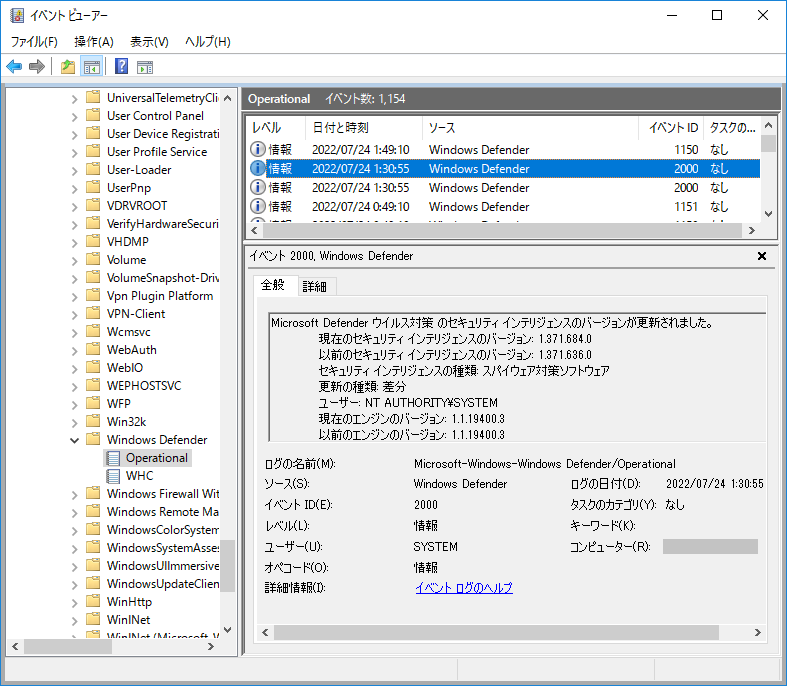This screenshot has width=787, height=686.
Task: Click the event list scroll up arrow
Action: 768,125
